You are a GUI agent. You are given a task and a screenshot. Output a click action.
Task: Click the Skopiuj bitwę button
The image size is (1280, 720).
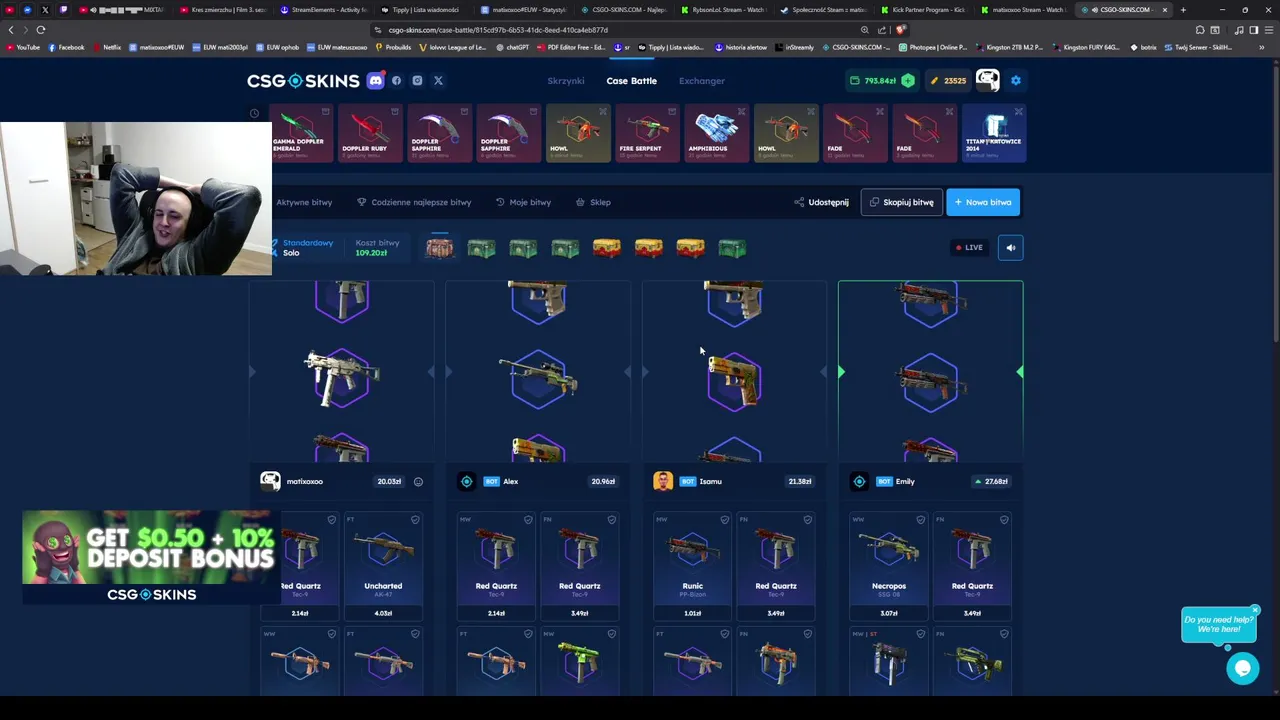pos(901,202)
